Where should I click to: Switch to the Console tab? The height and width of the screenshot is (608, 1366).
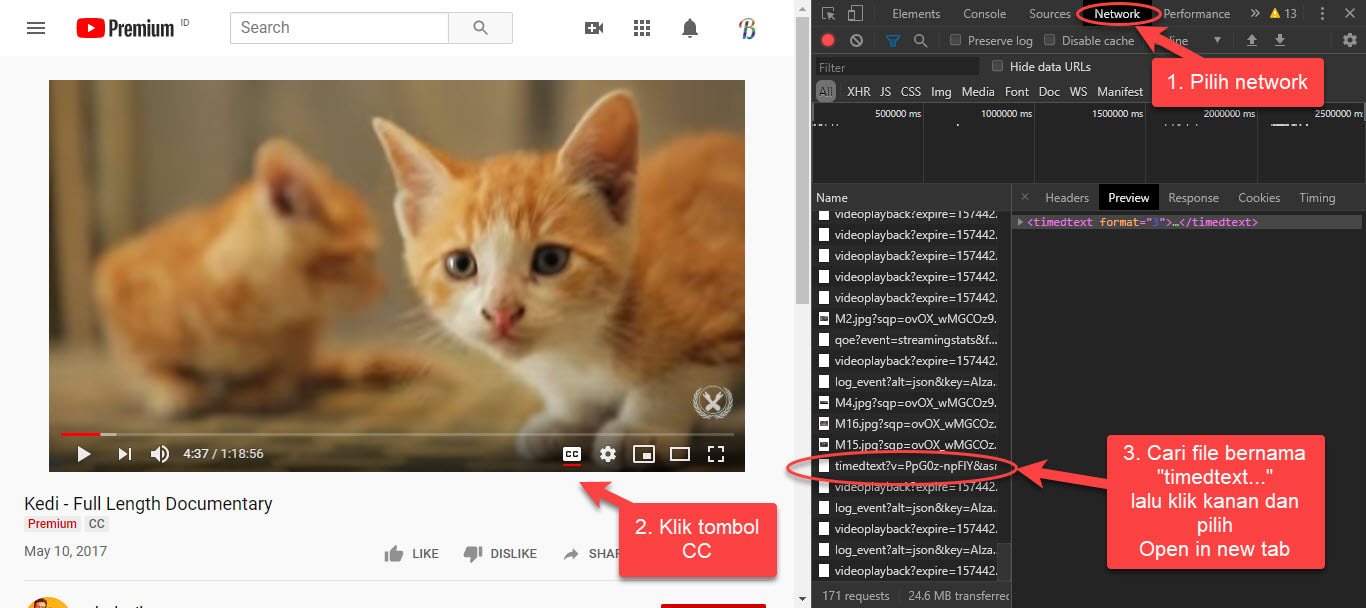click(x=985, y=14)
